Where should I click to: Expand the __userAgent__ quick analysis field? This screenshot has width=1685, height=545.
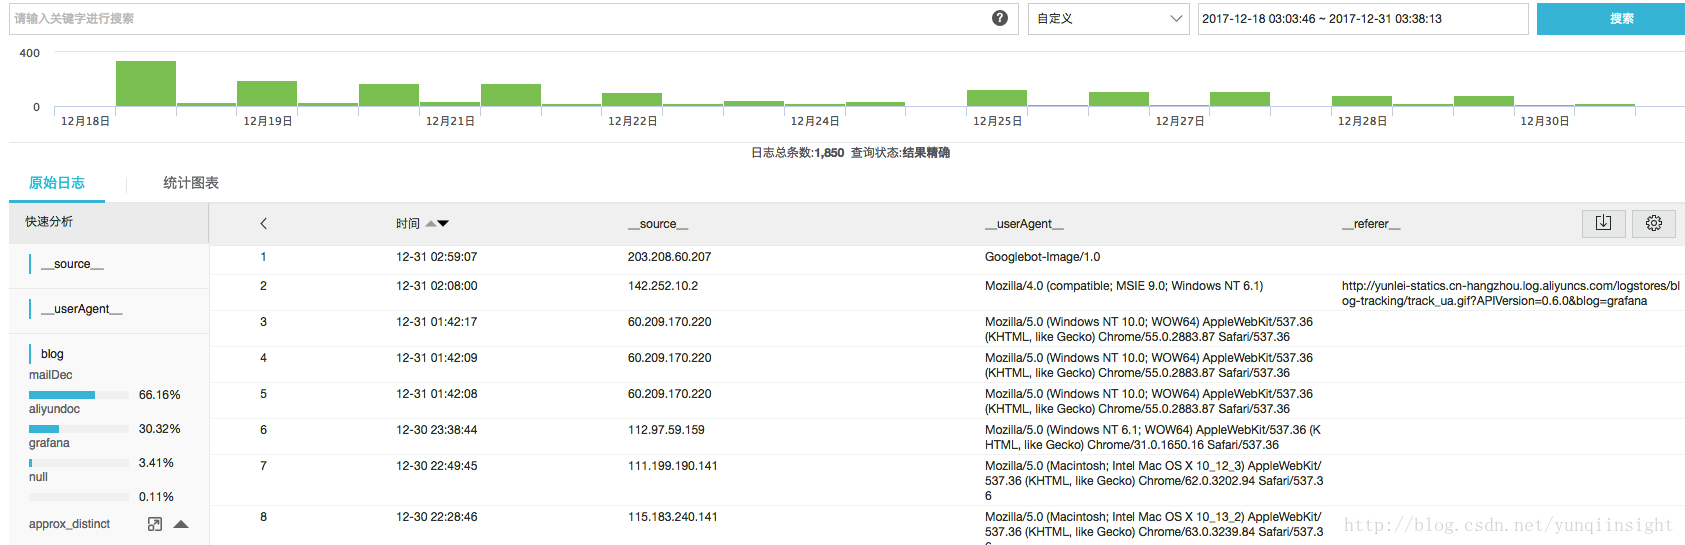(x=82, y=309)
